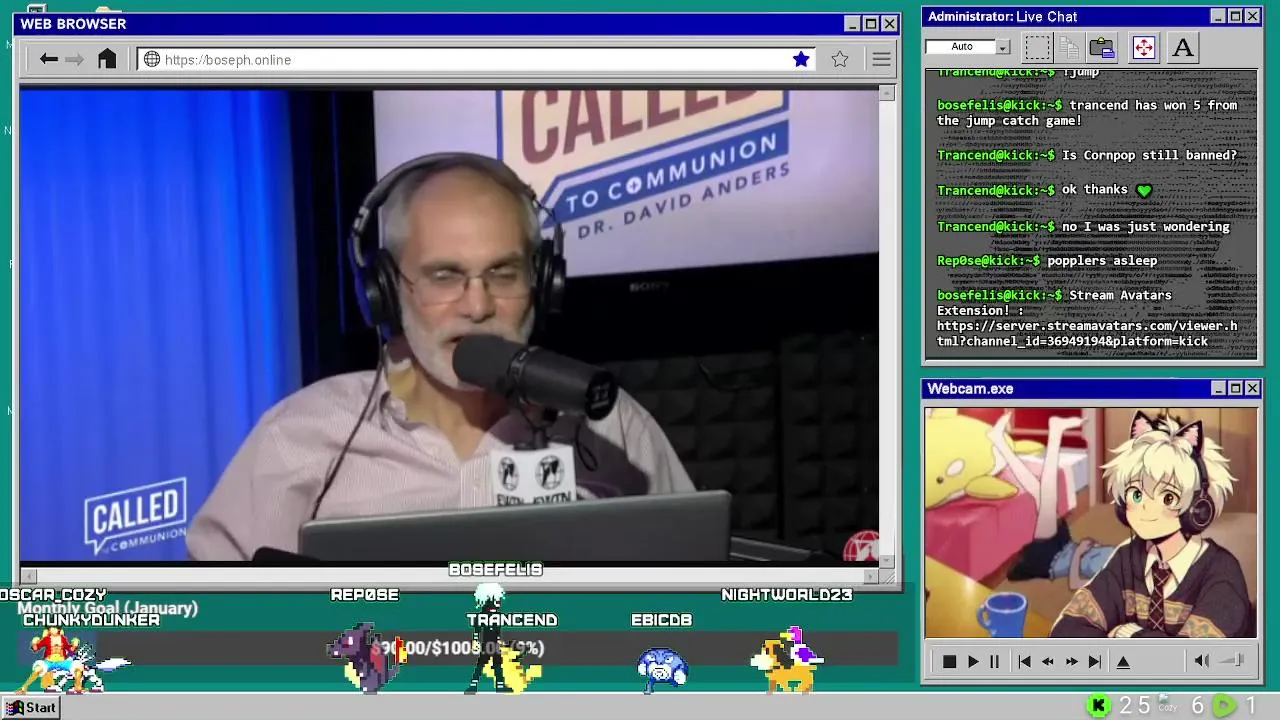
Task: Click the browser horizontal scrollbar right arrow
Action: pyautogui.click(x=871, y=576)
